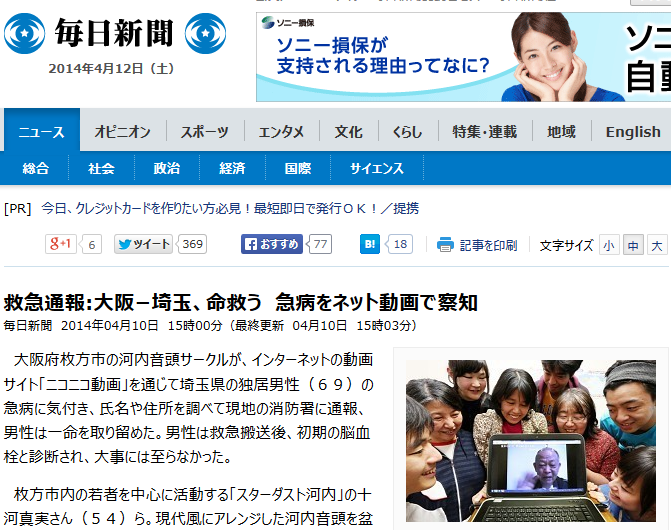Set font size to 小

click(x=609, y=245)
